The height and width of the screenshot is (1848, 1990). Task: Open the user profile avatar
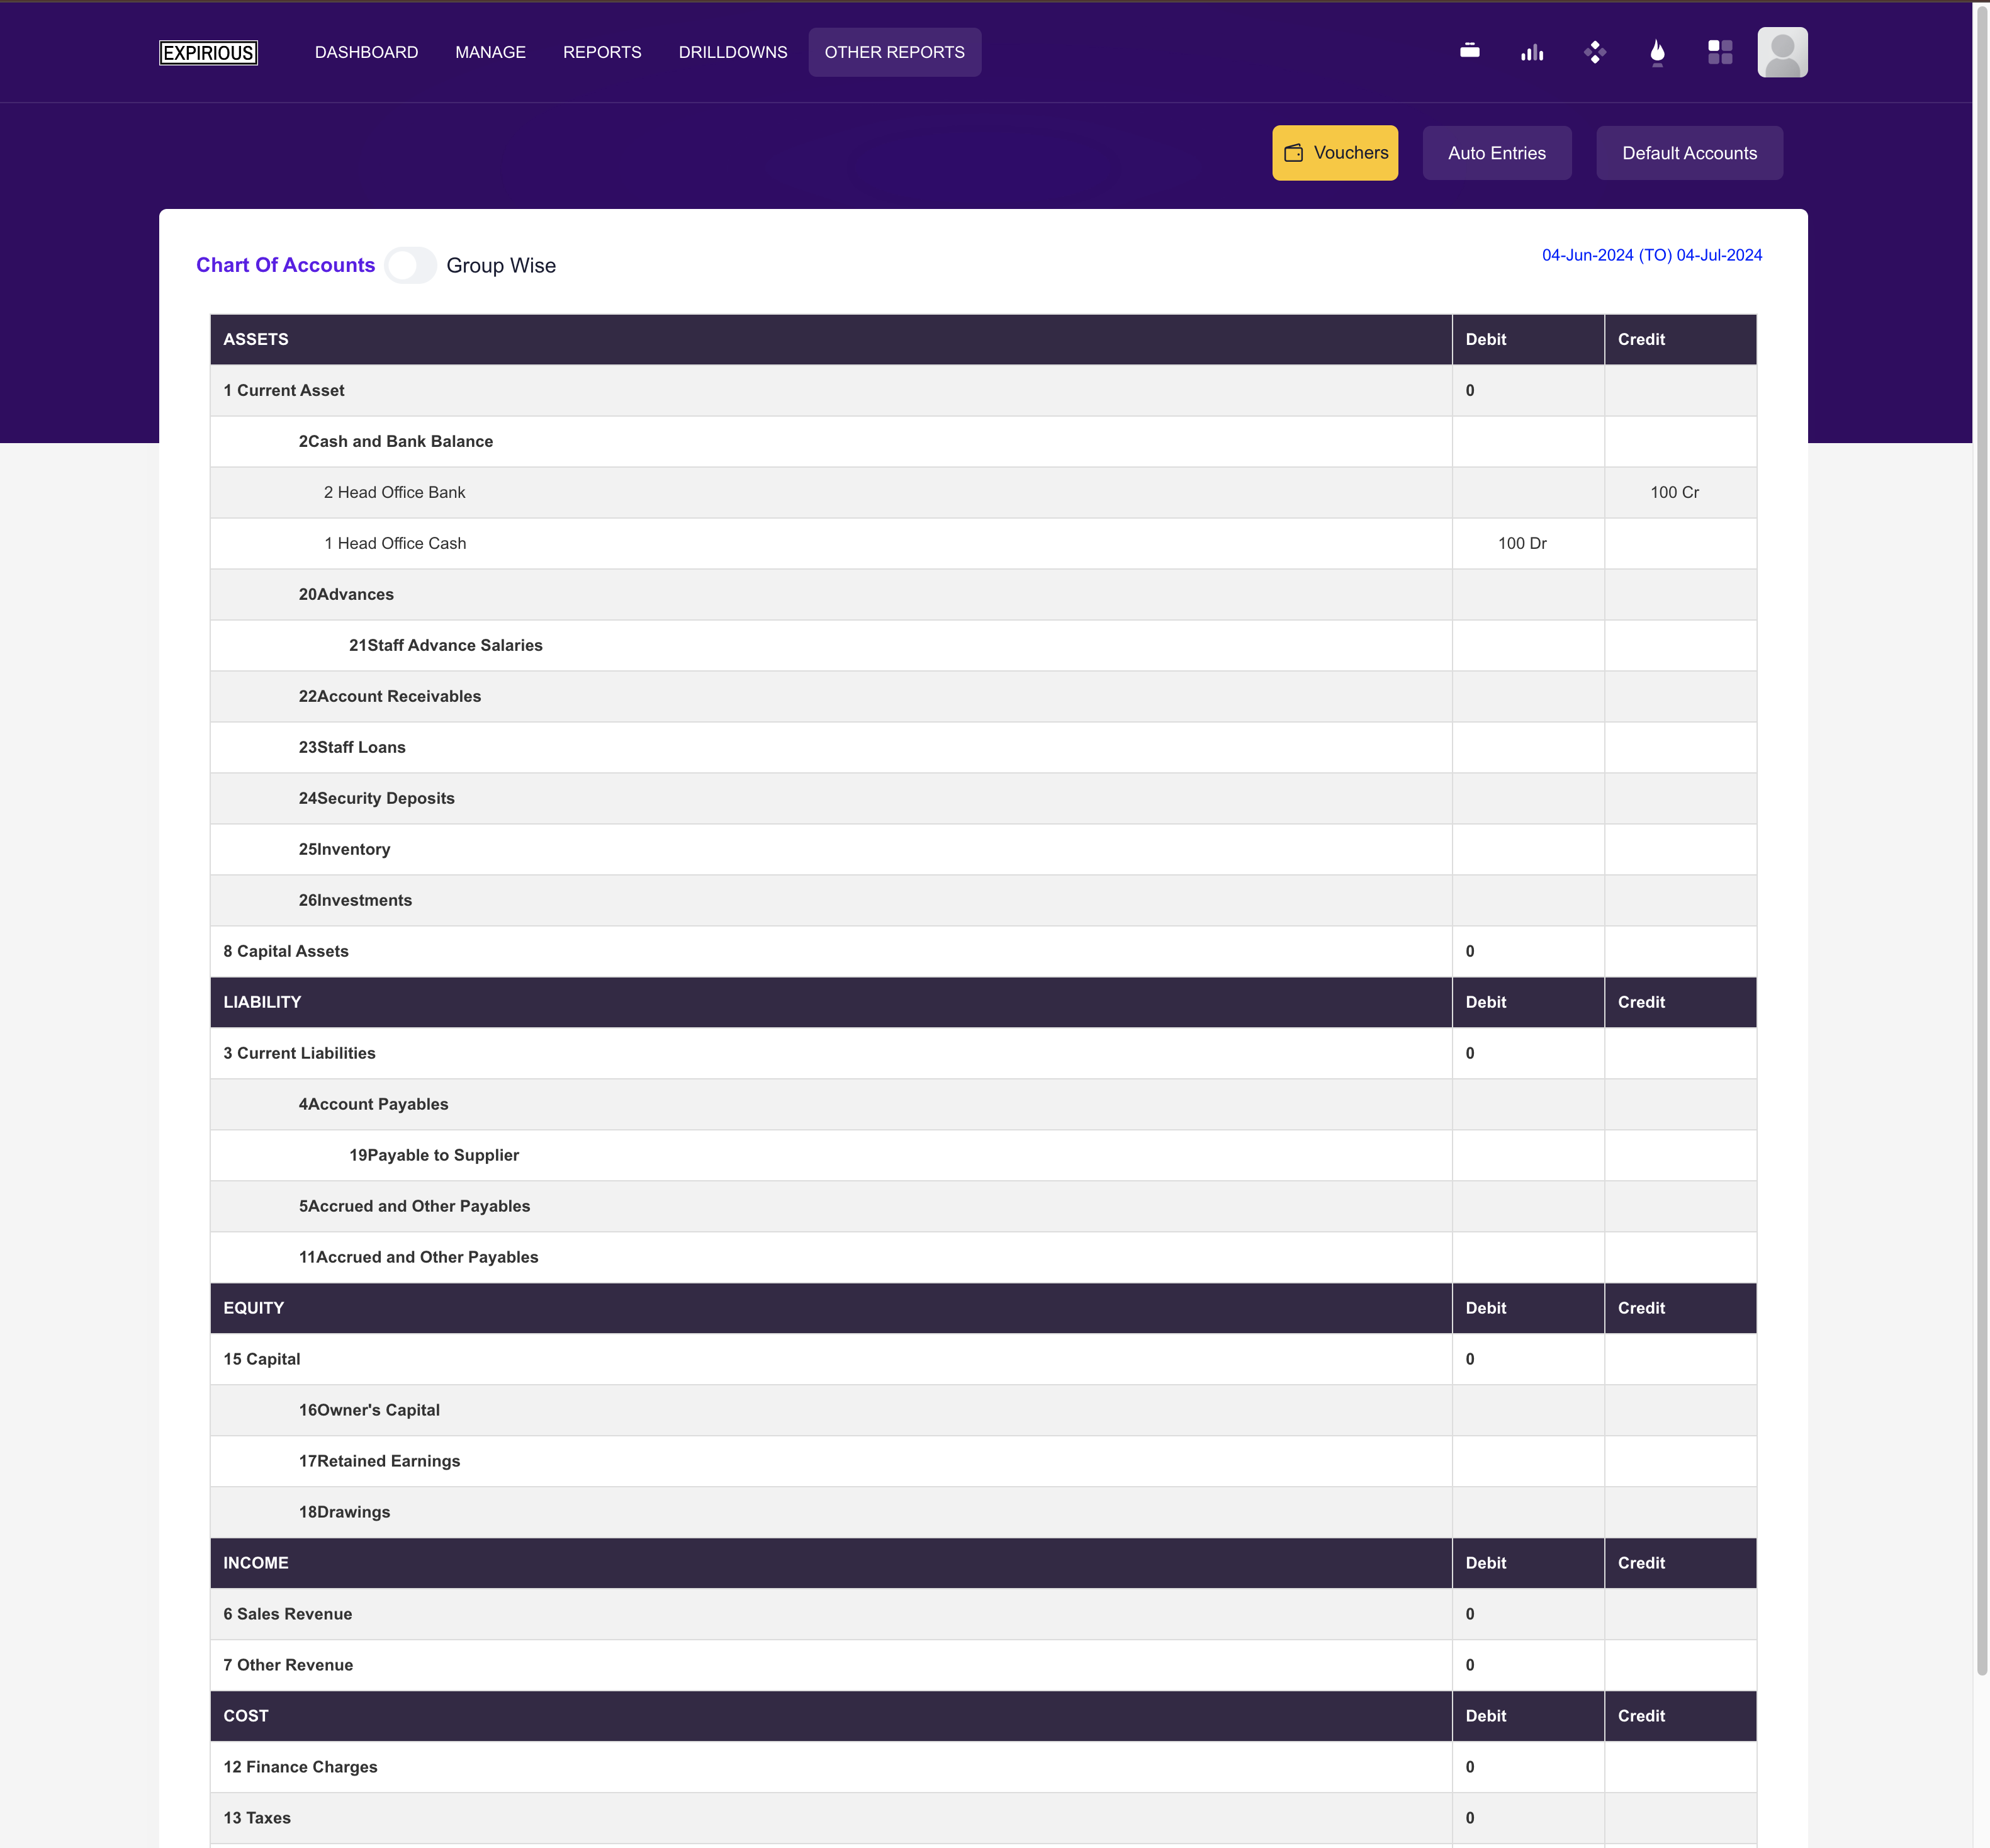pyautogui.click(x=1782, y=52)
